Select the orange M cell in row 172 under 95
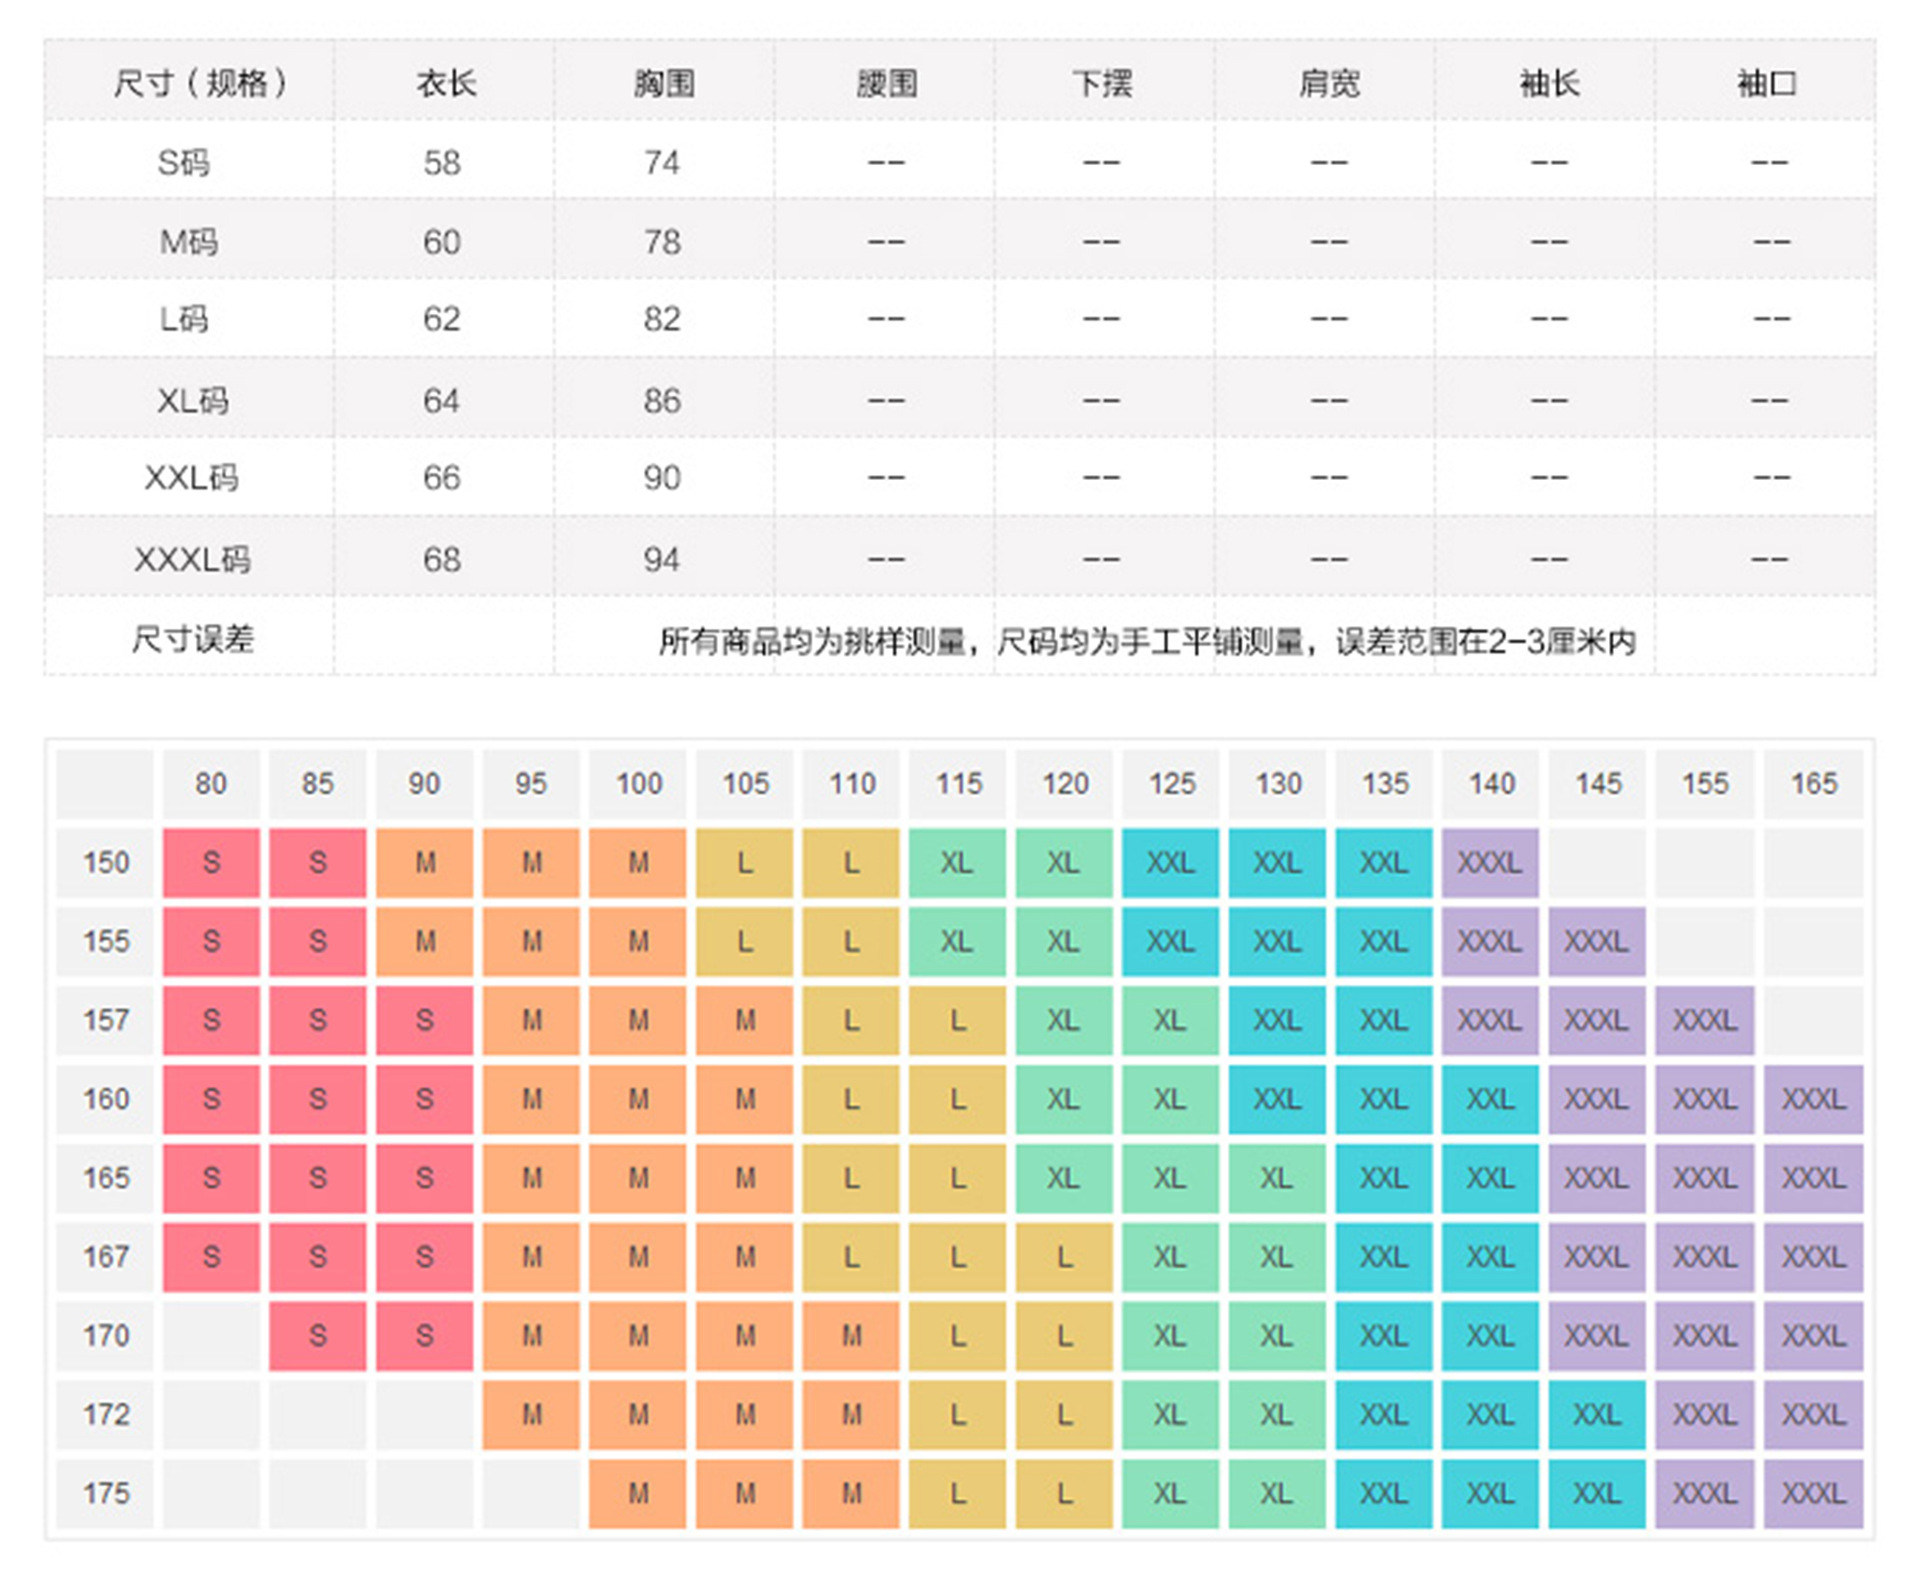 pyautogui.click(x=531, y=1414)
